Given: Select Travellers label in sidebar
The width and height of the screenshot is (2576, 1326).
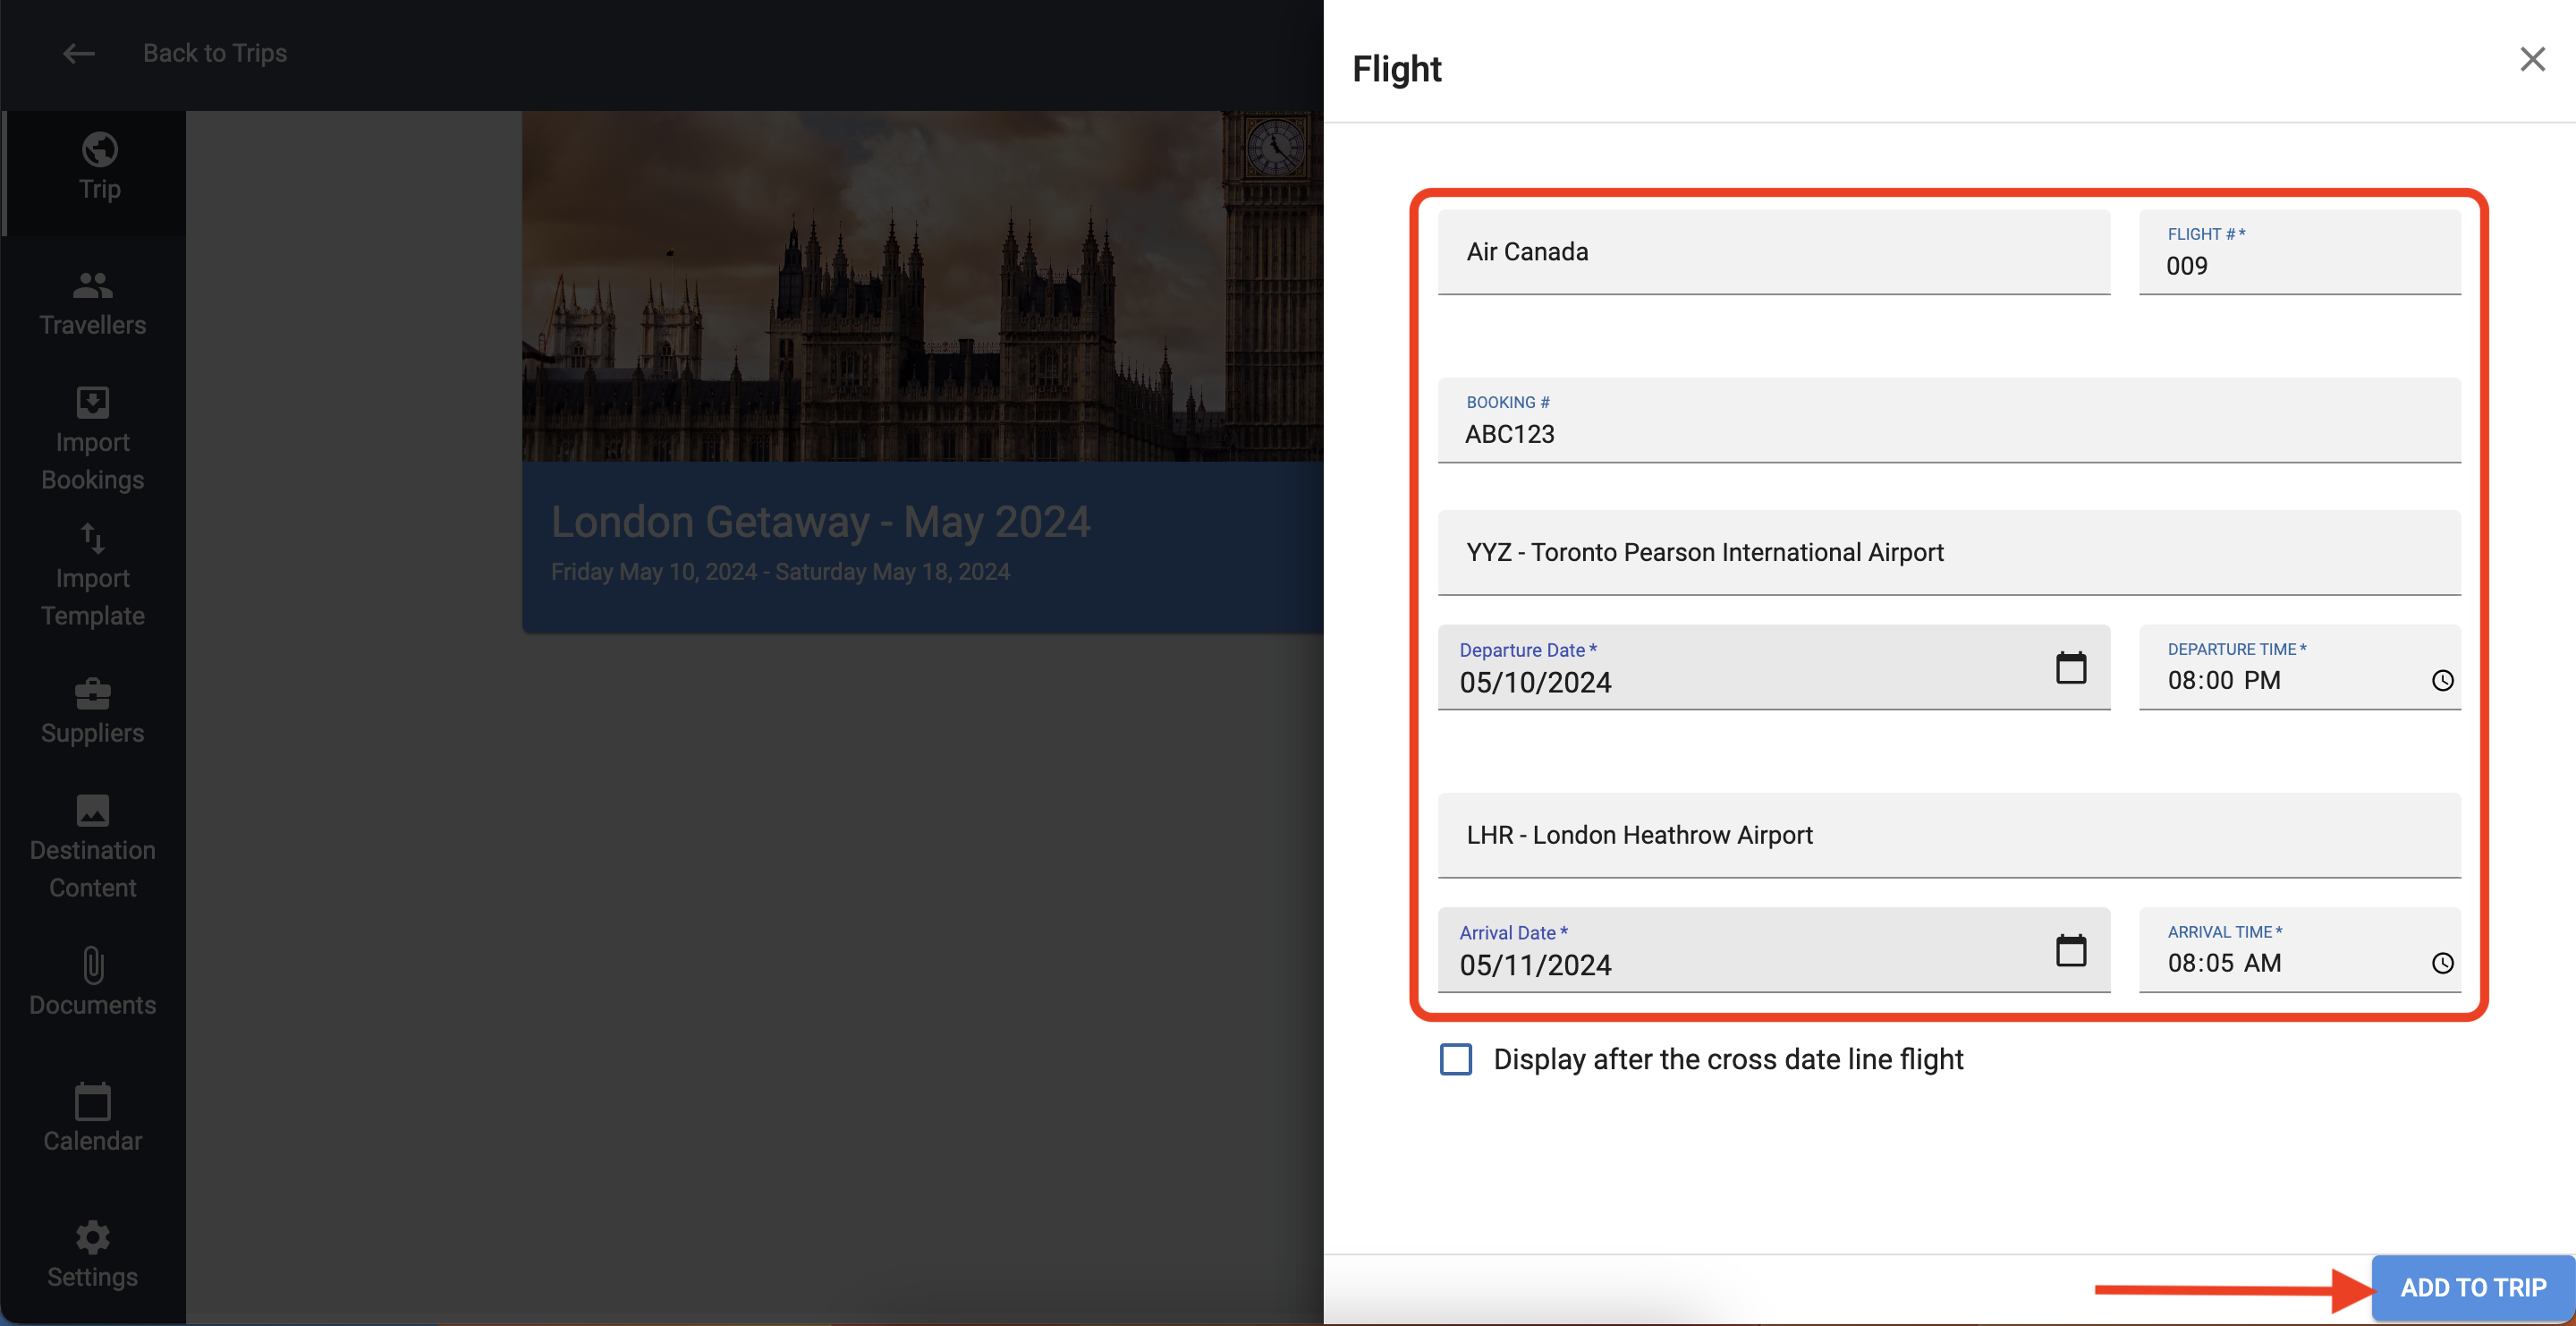Looking at the screenshot, I should click(x=93, y=325).
